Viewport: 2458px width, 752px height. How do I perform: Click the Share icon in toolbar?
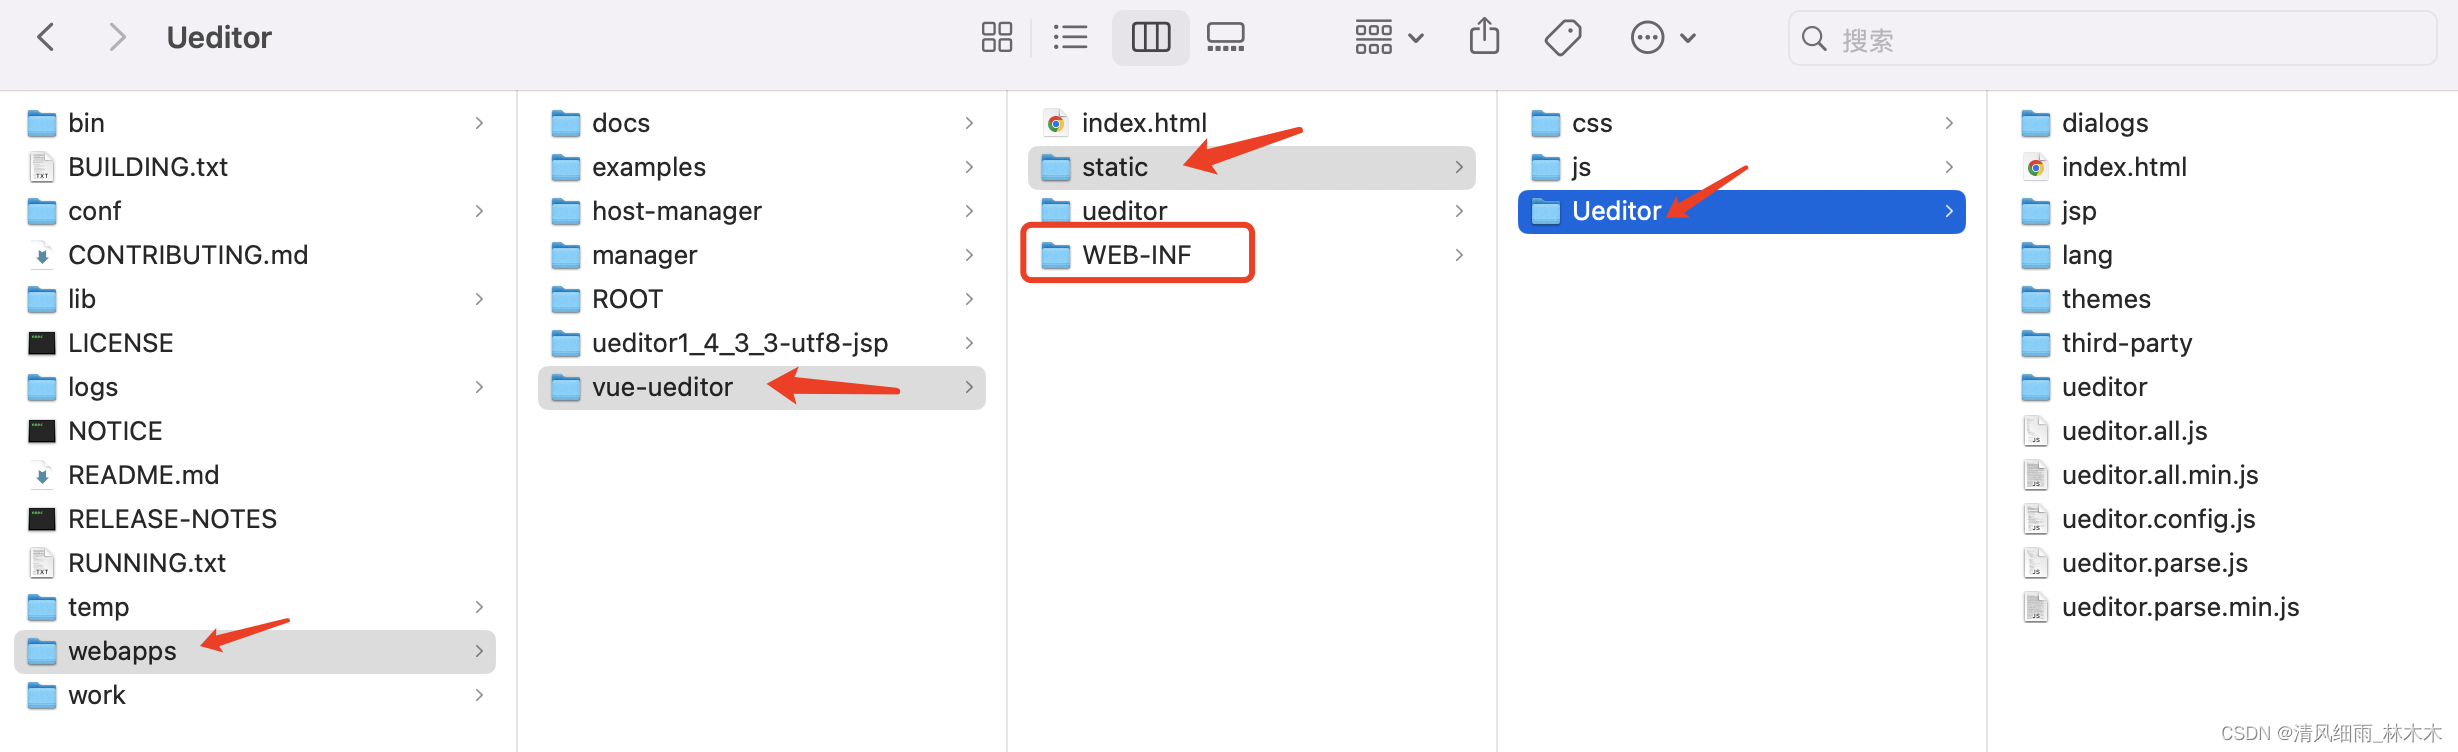pyautogui.click(x=1484, y=36)
